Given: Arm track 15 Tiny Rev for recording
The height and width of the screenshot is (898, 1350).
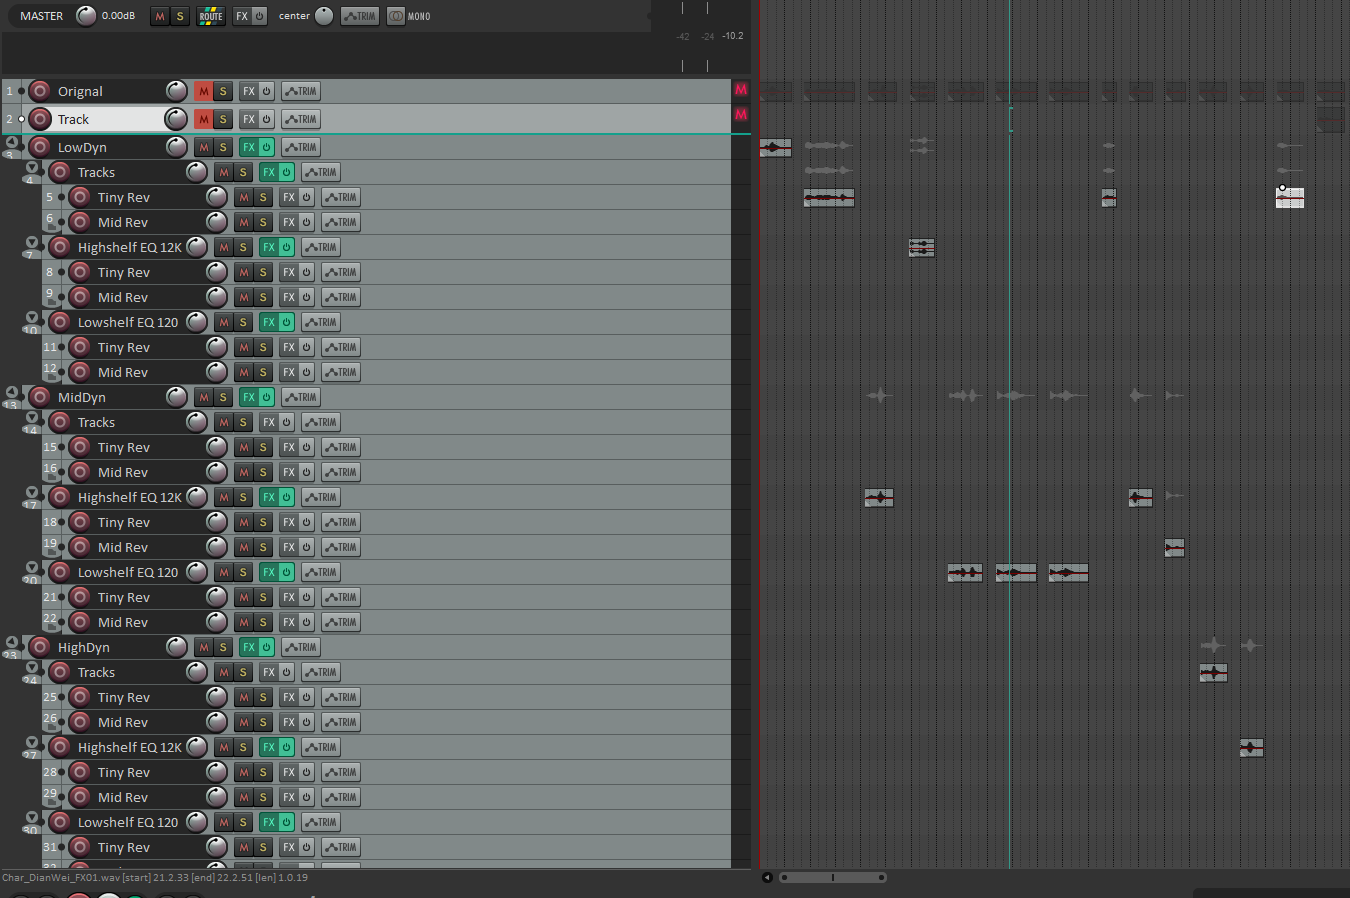Looking at the screenshot, I should [x=80, y=447].
